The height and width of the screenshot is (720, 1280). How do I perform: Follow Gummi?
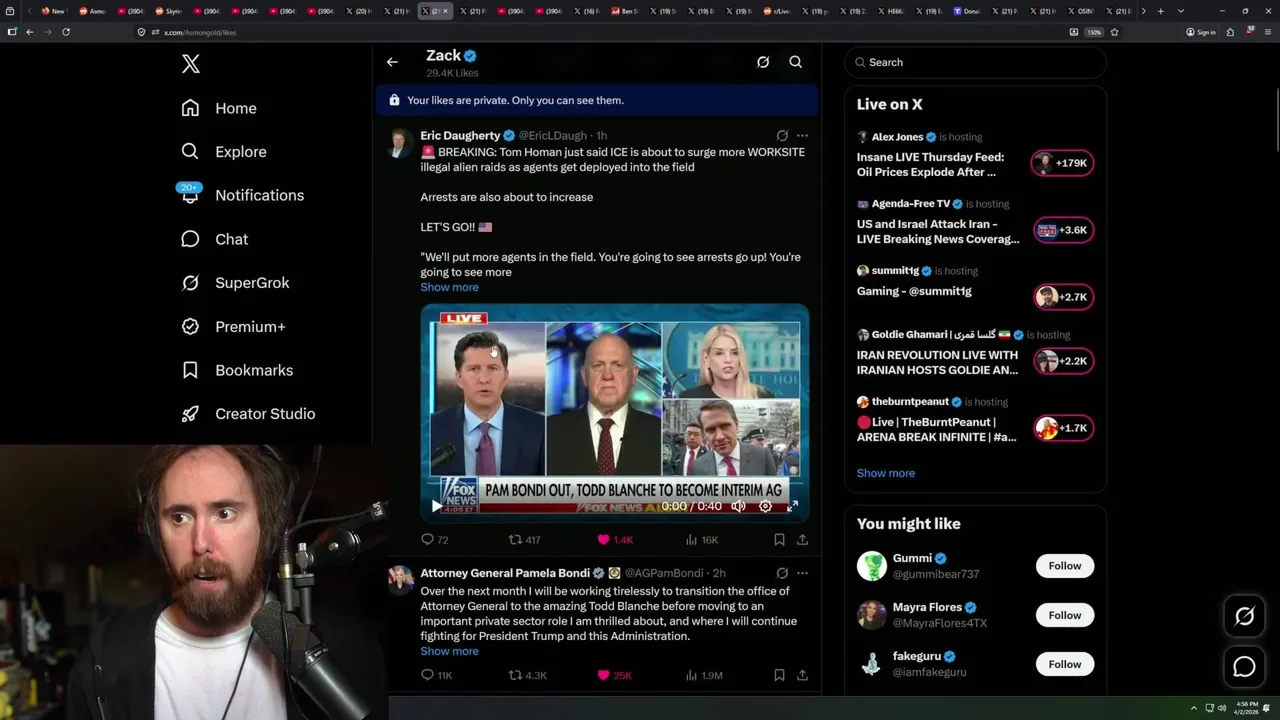1065,566
